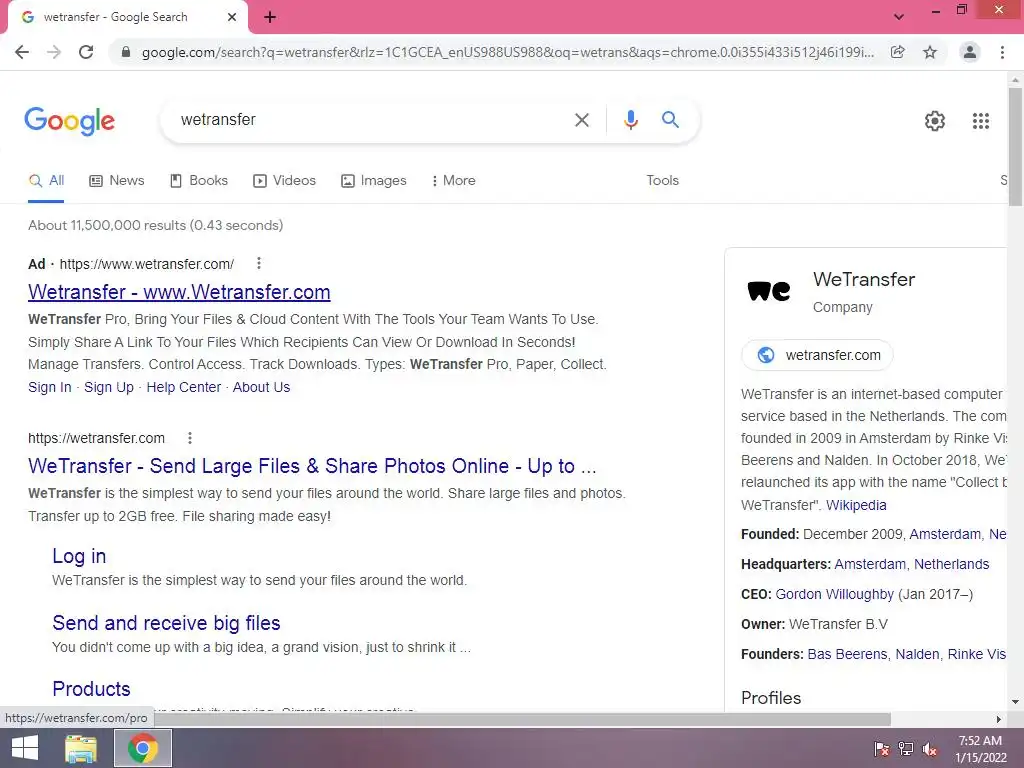
Task: Click the Sign In ad sitelink
Action: click(x=50, y=387)
